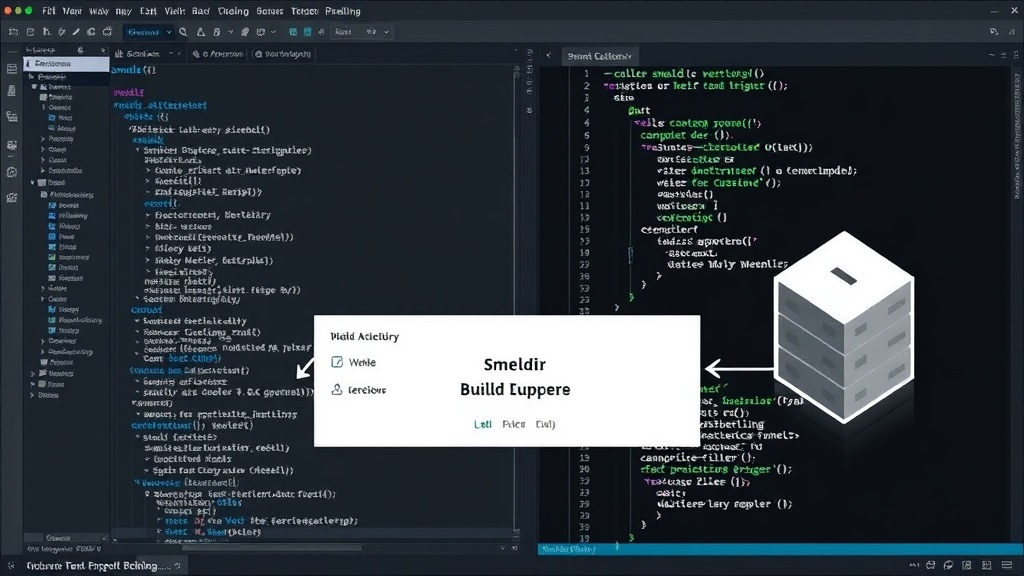Image resolution: width=1024 pixels, height=576 pixels.
Task: Click the rightmost text button in dialog footer
Action: (545, 424)
